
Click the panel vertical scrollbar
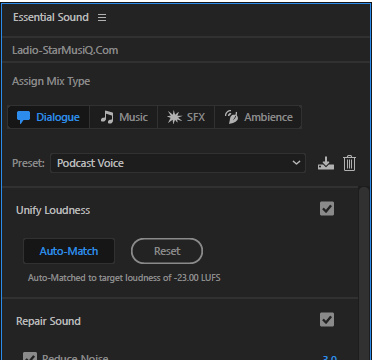click(x=364, y=273)
